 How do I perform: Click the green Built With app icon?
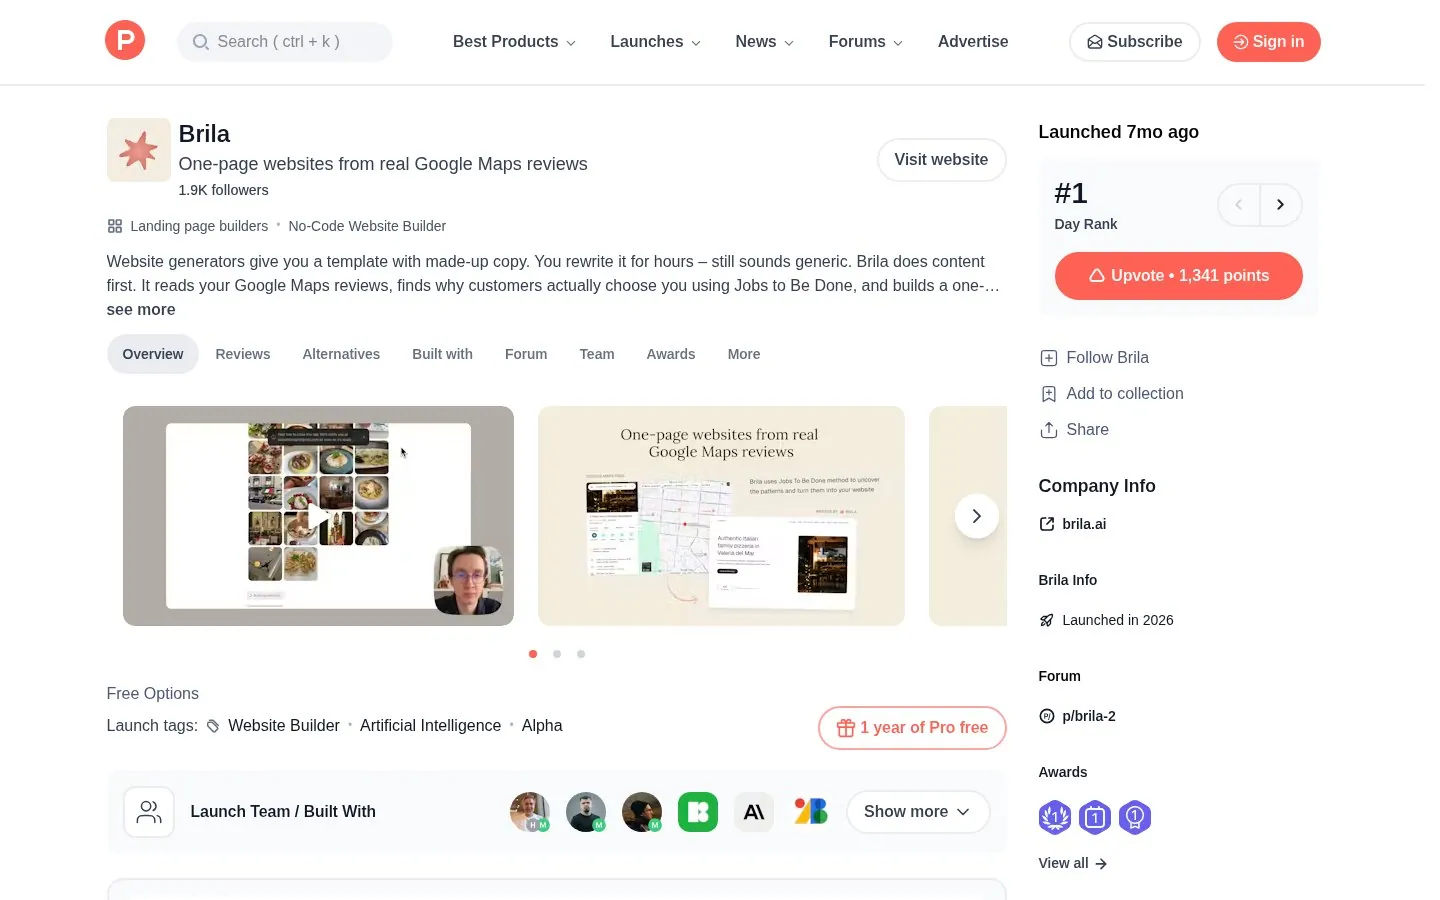point(698,812)
